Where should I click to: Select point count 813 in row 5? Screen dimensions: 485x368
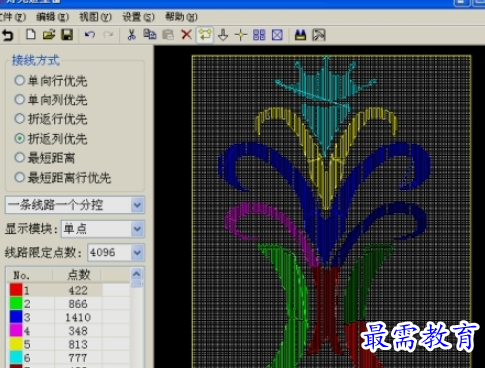[78, 344]
